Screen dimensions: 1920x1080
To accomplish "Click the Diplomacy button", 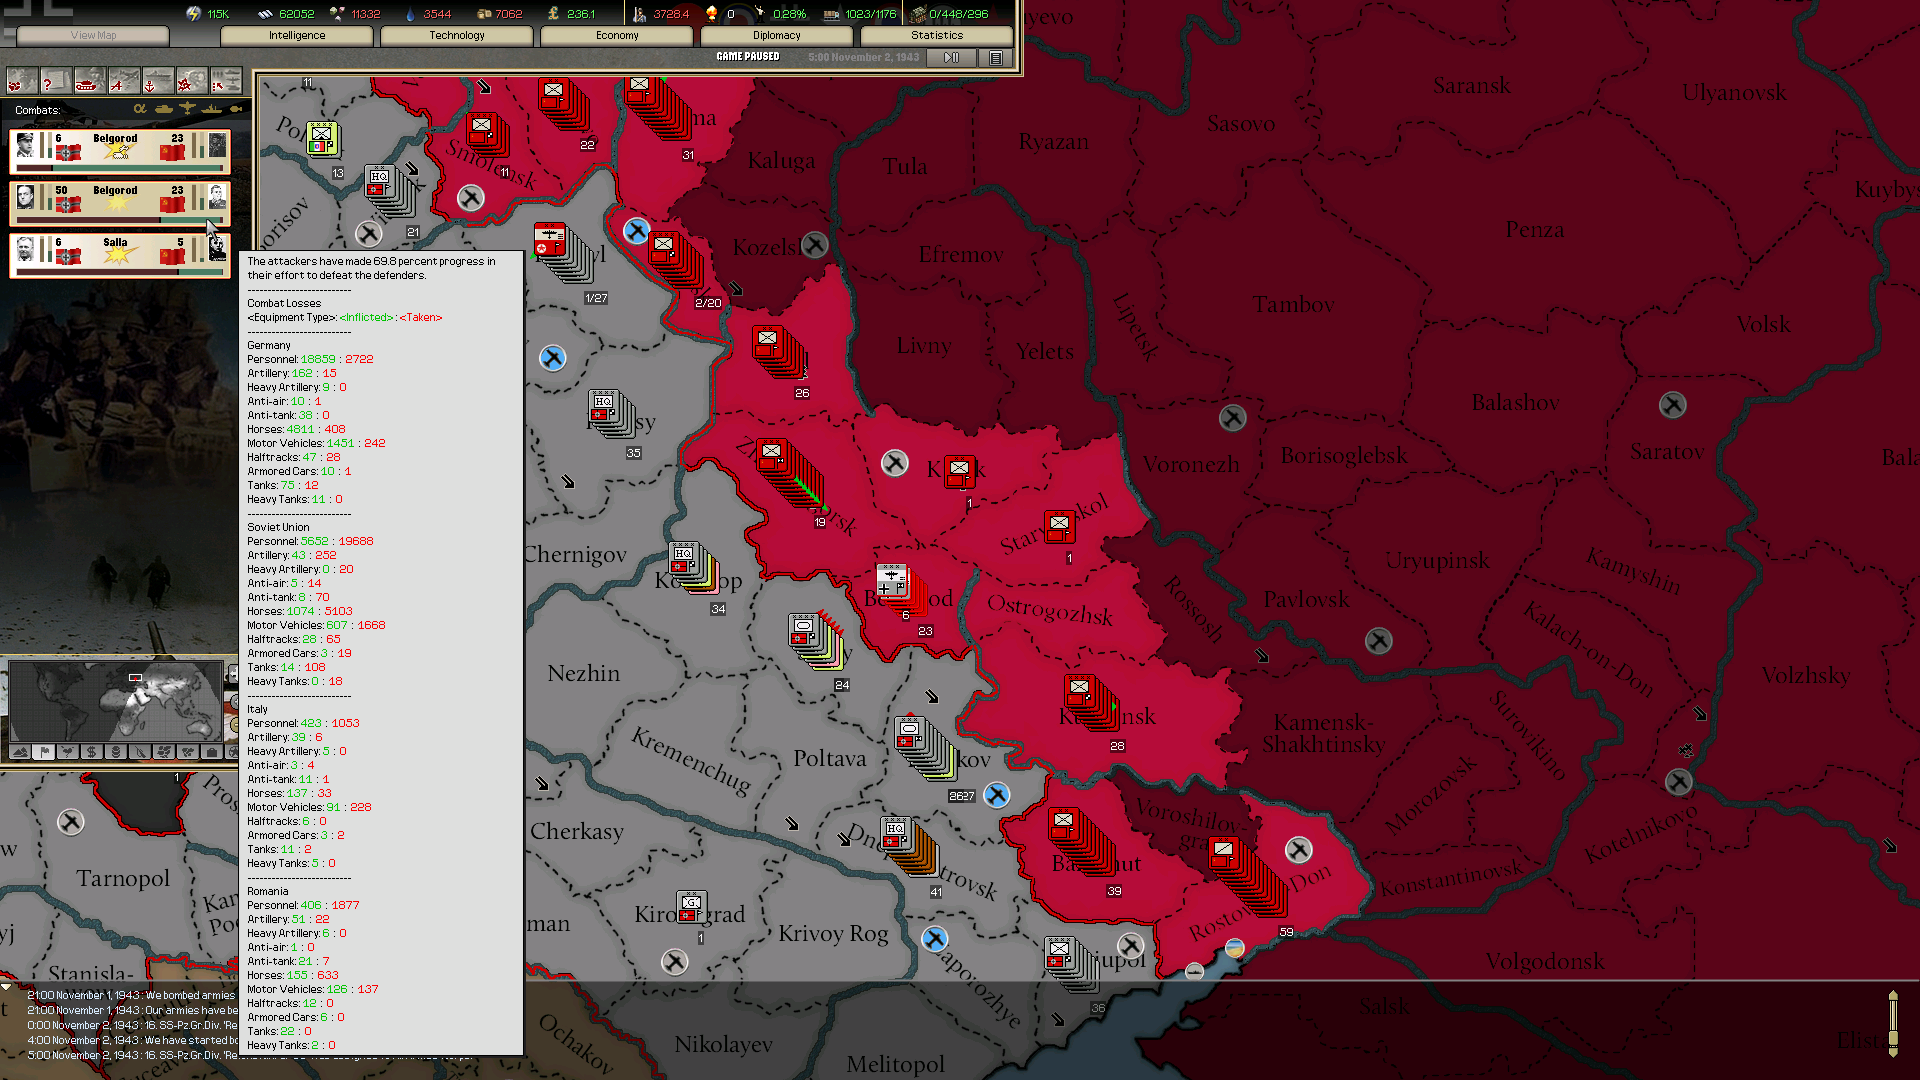I will [776, 35].
